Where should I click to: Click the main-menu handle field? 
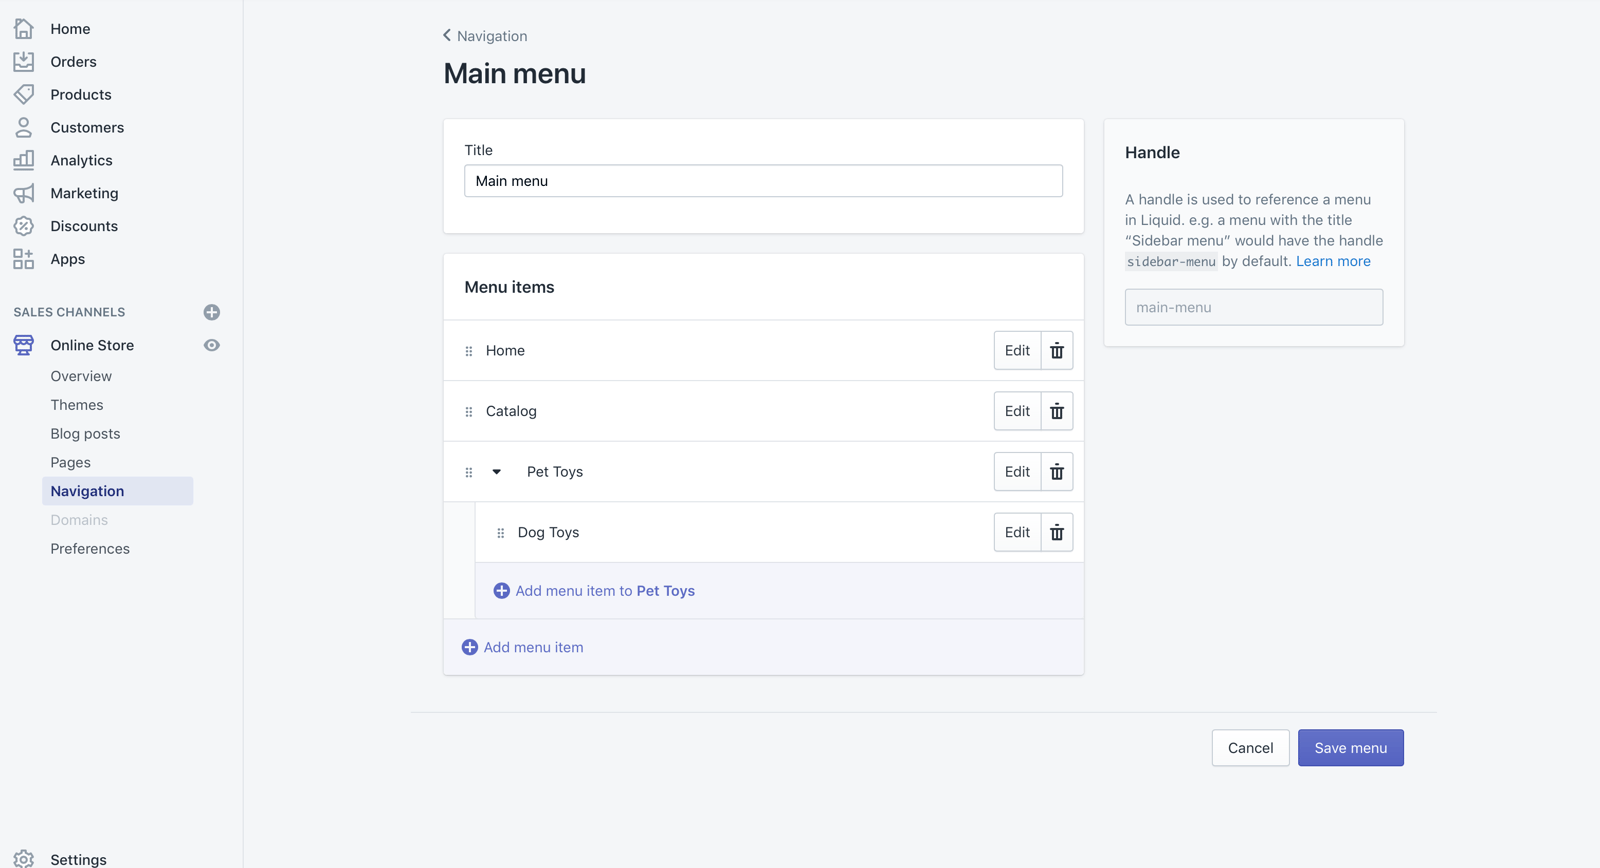click(1254, 307)
